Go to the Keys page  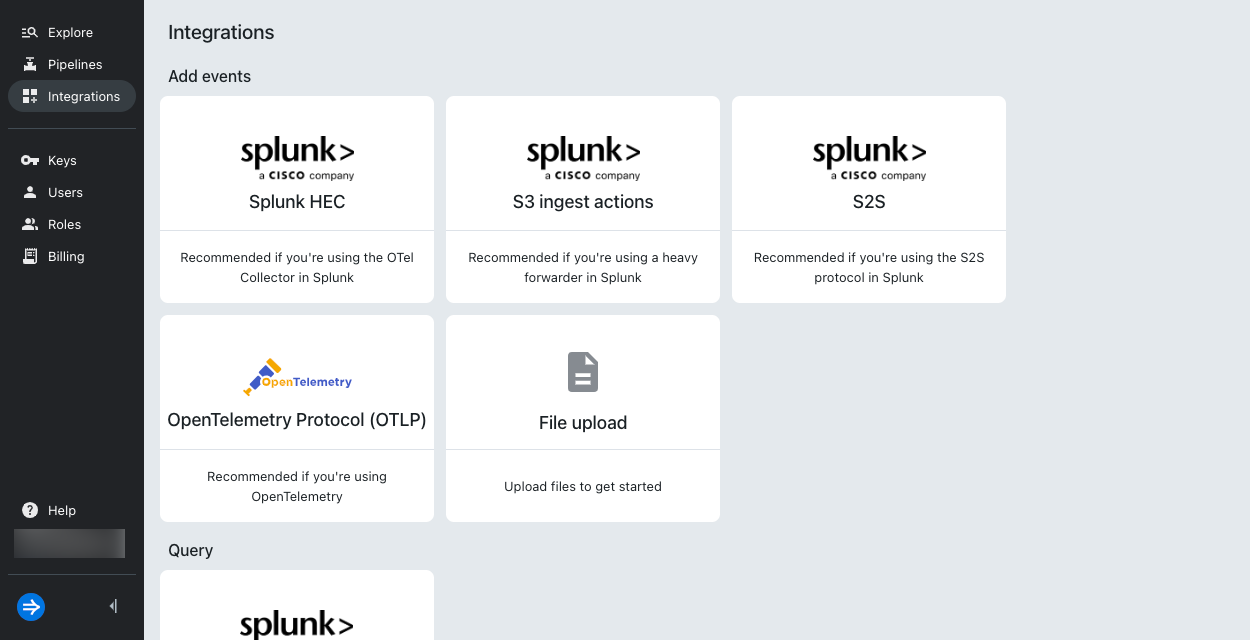point(72,160)
